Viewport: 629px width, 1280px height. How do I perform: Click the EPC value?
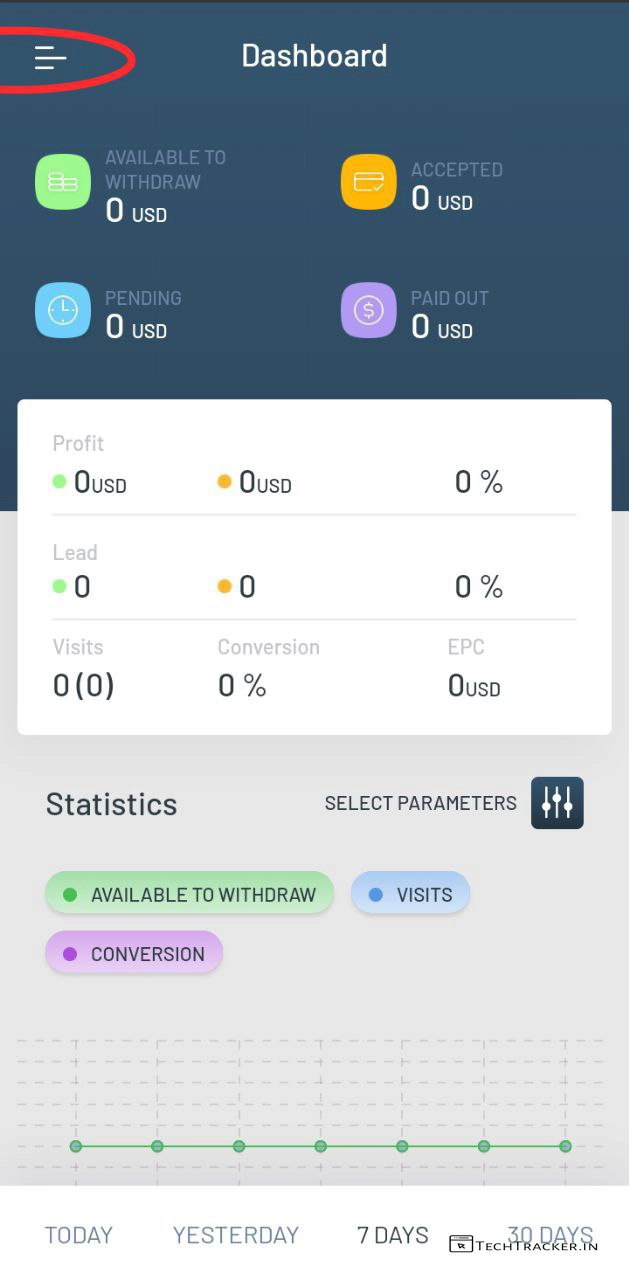pos(474,686)
